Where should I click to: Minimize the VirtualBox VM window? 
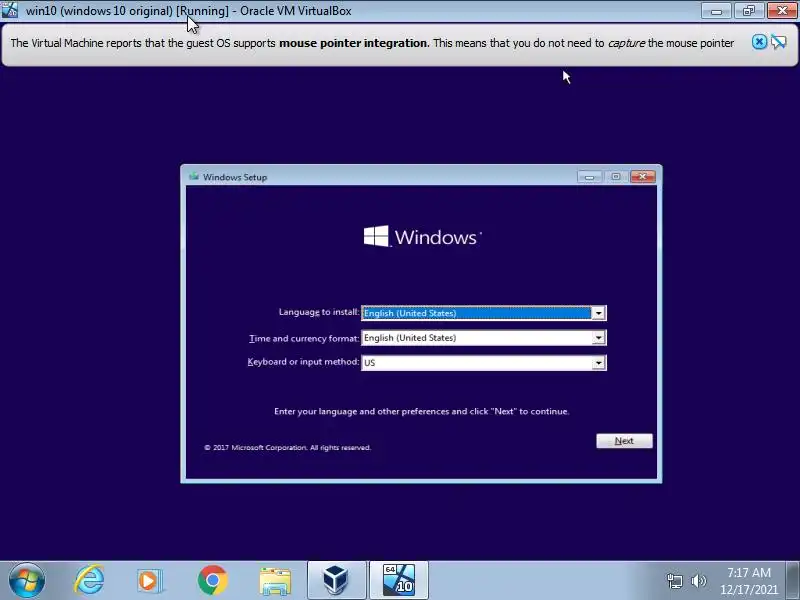pos(716,10)
